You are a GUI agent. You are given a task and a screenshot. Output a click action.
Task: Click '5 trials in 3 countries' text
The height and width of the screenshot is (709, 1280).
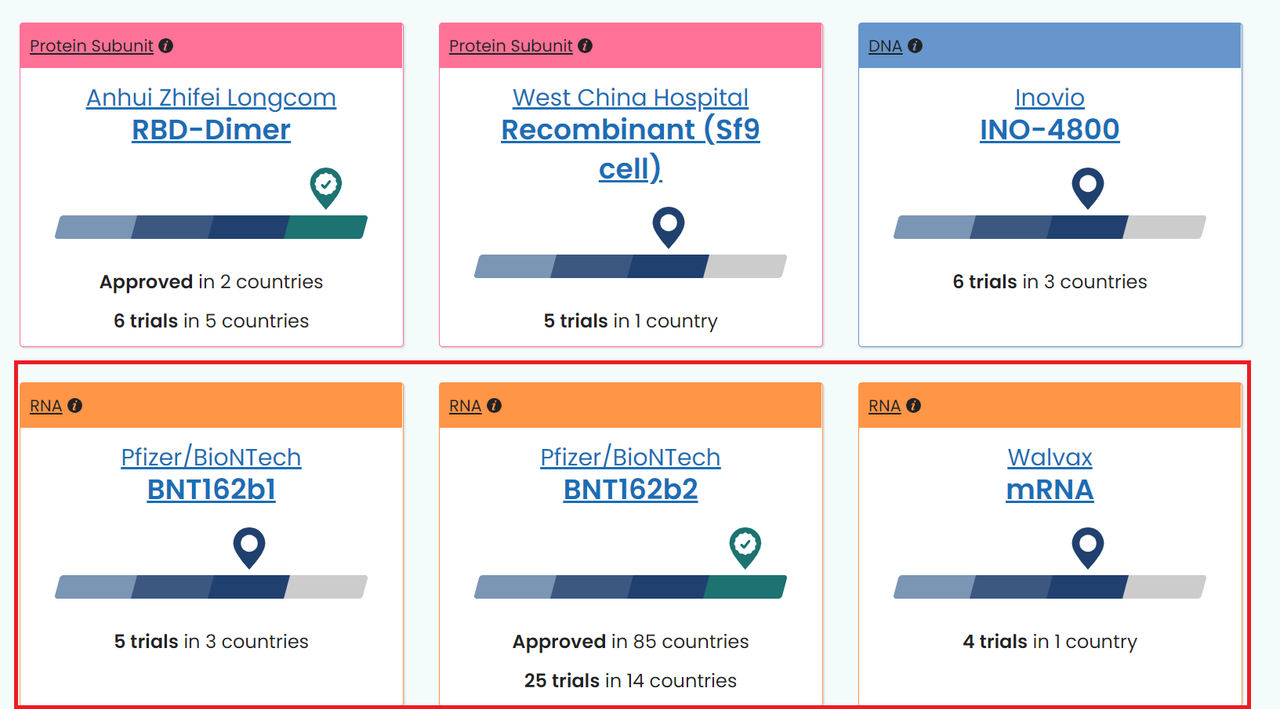(x=211, y=642)
